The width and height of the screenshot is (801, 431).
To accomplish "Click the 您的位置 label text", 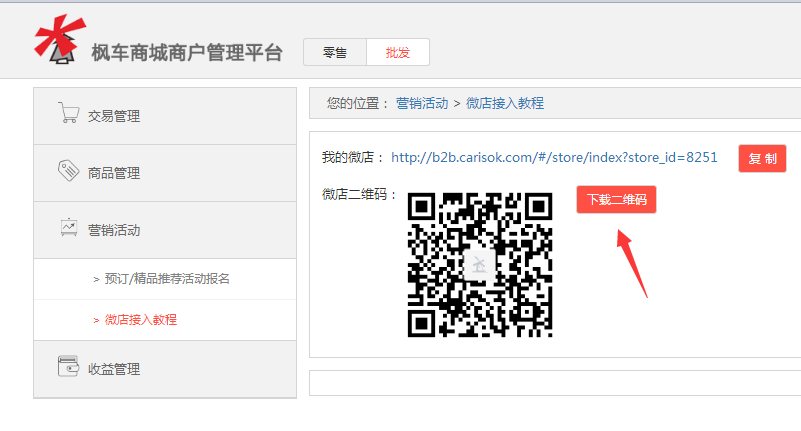I will coord(358,103).
